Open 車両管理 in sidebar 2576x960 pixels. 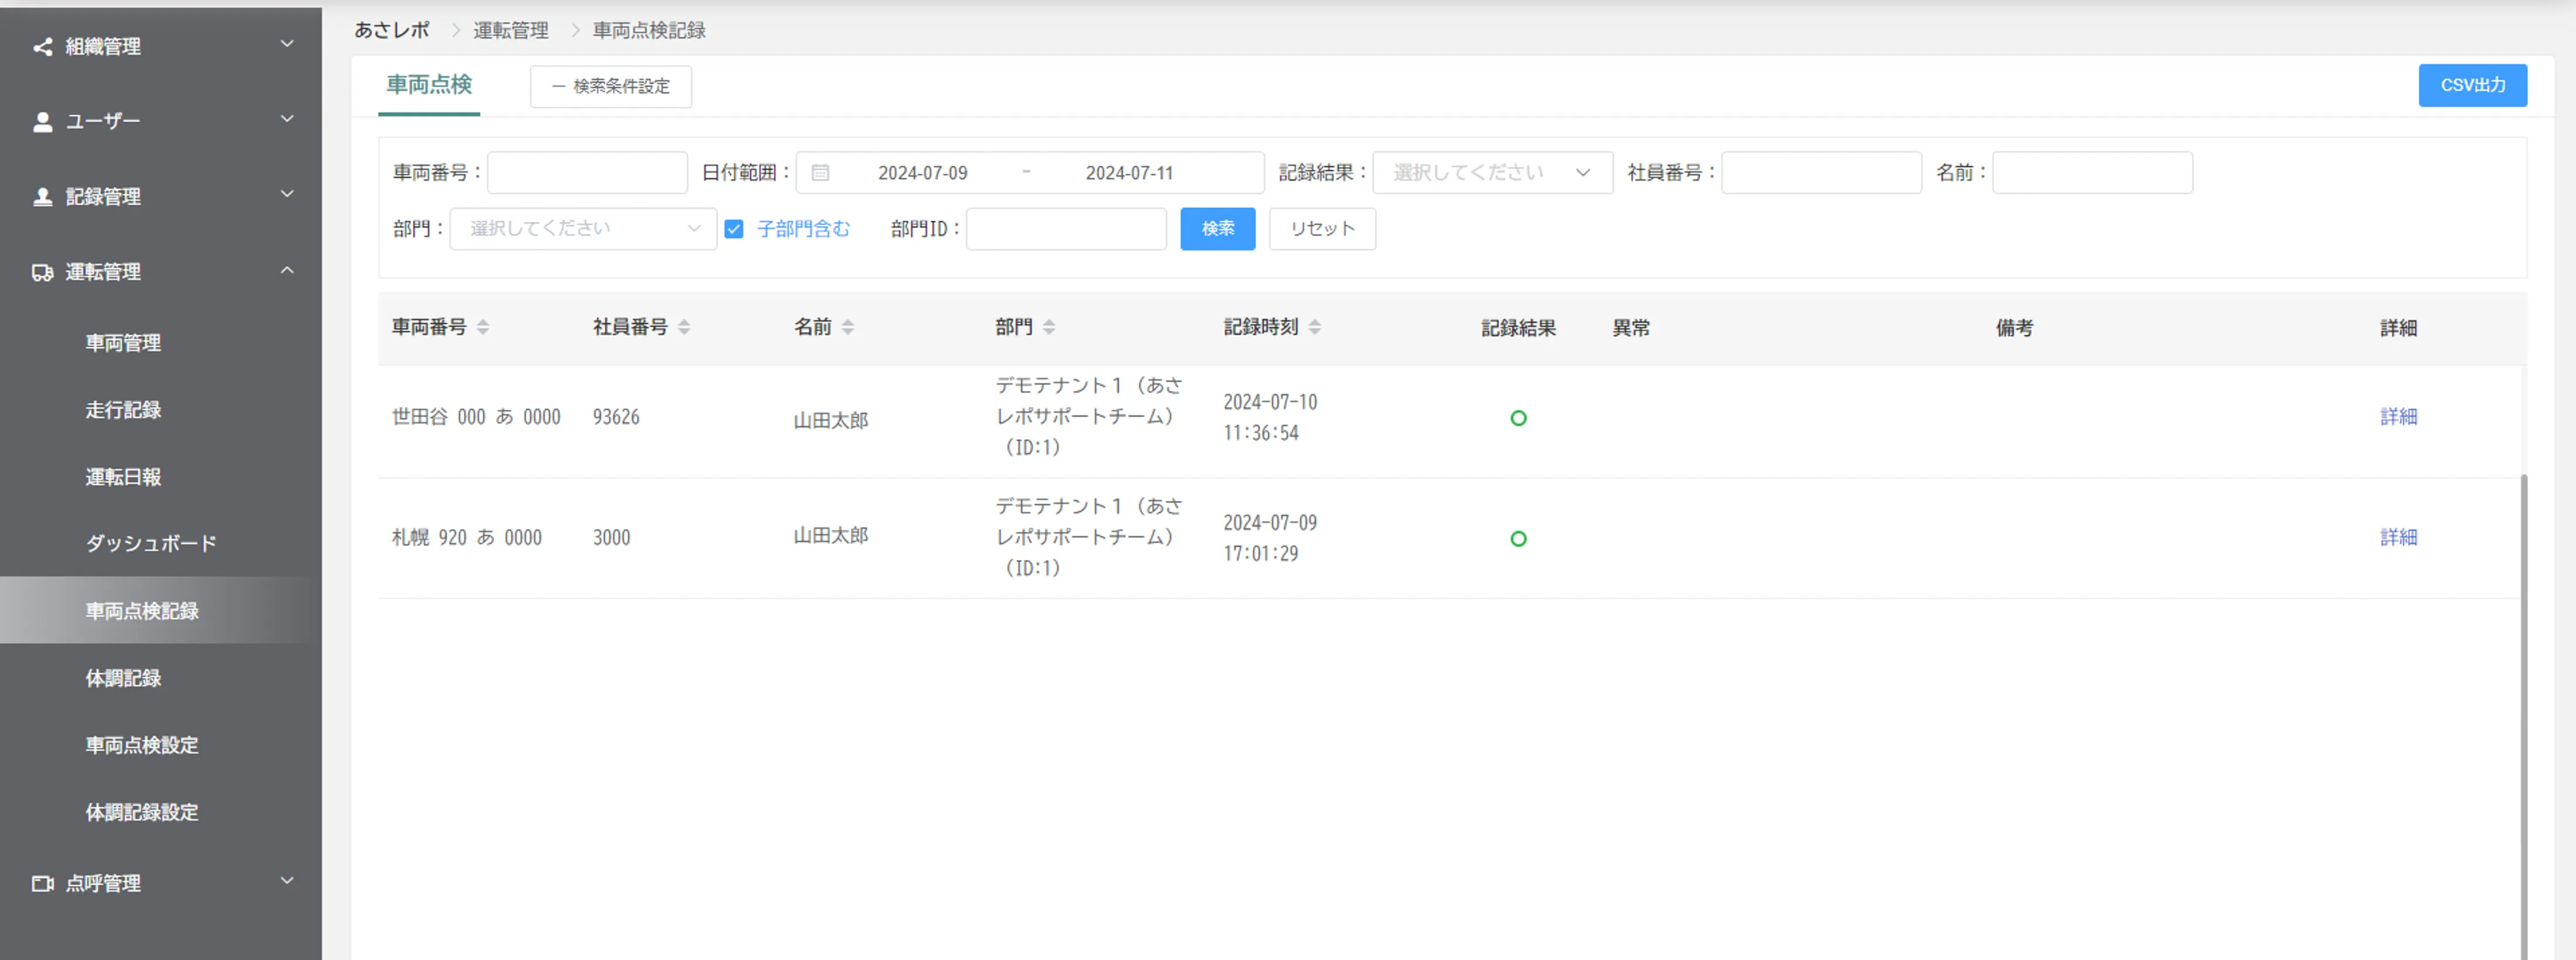pos(123,343)
